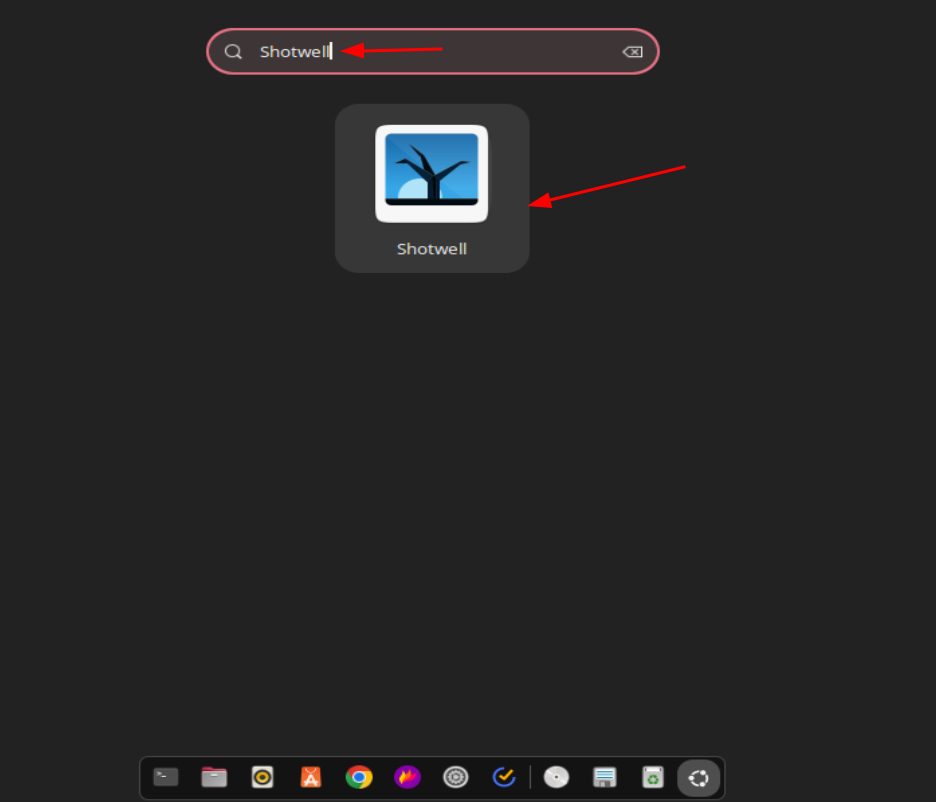936x802 pixels.
Task: Open the floppy disk drive icon in dock
Action: coord(605,778)
